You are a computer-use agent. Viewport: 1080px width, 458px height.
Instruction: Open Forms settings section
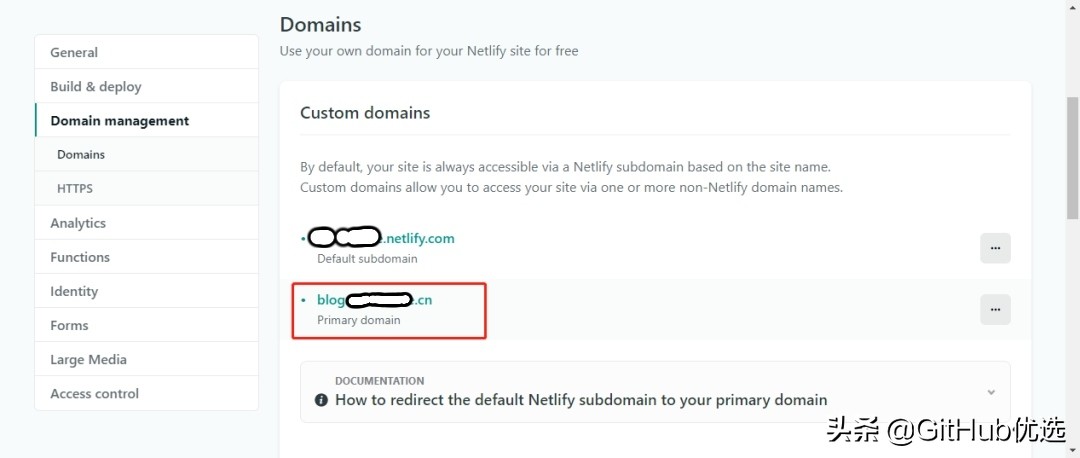tap(69, 325)
